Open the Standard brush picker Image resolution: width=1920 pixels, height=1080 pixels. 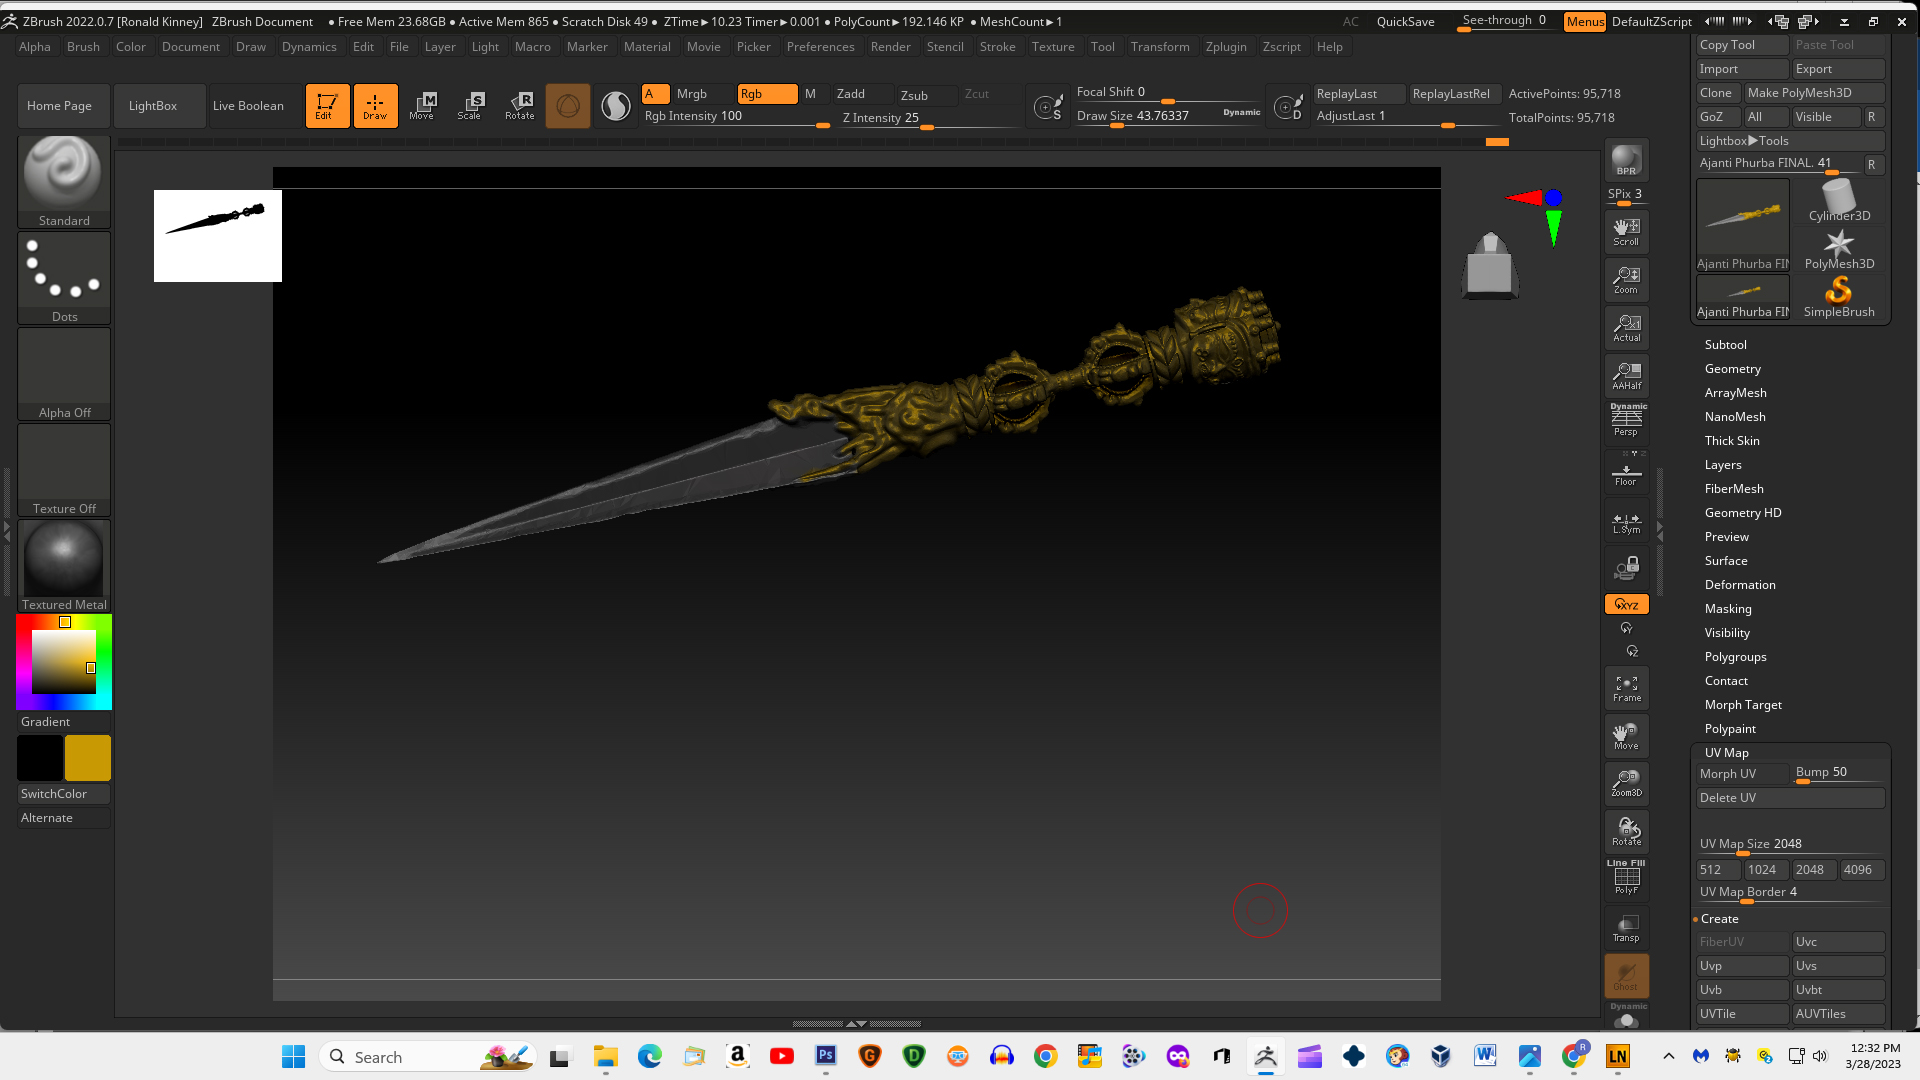(x=64, y=182)
